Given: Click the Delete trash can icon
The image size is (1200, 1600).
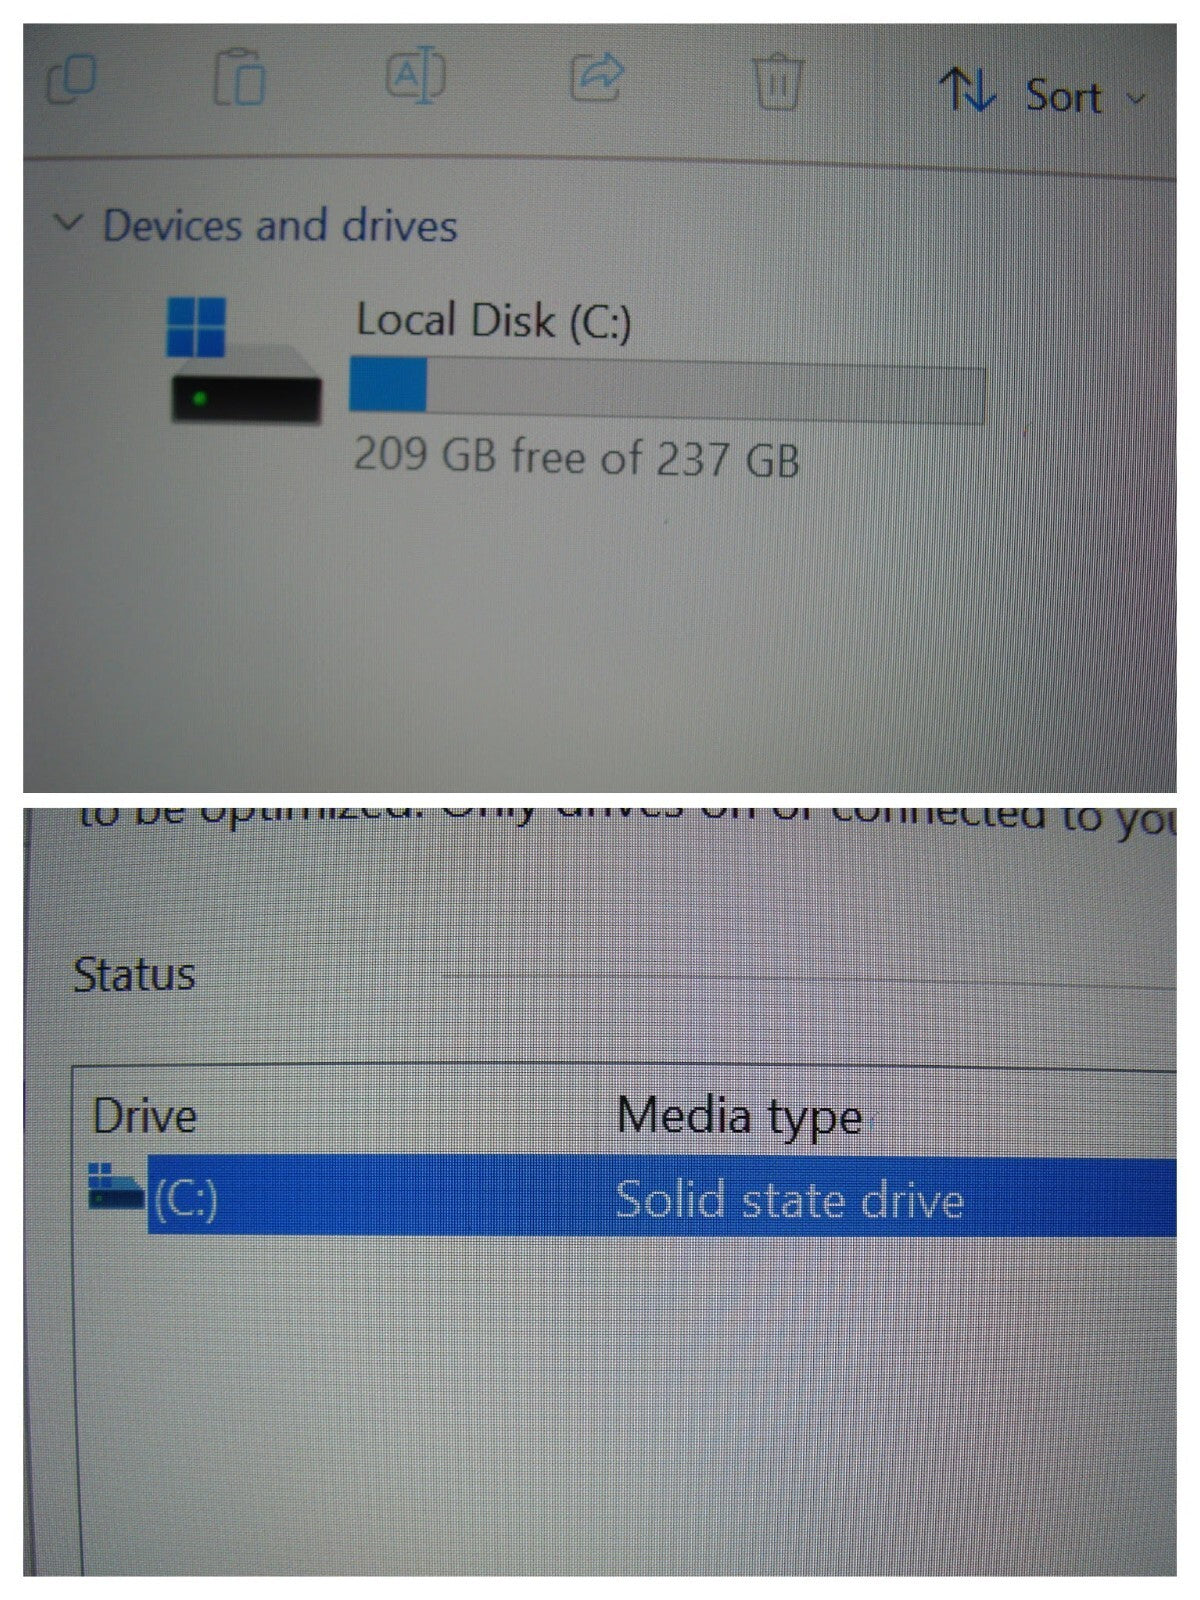Looking at the screenshot, I should tap(777, 80).
